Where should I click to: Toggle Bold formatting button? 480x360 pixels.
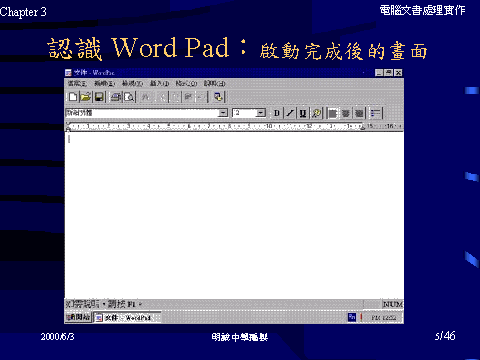pos(277,113)
